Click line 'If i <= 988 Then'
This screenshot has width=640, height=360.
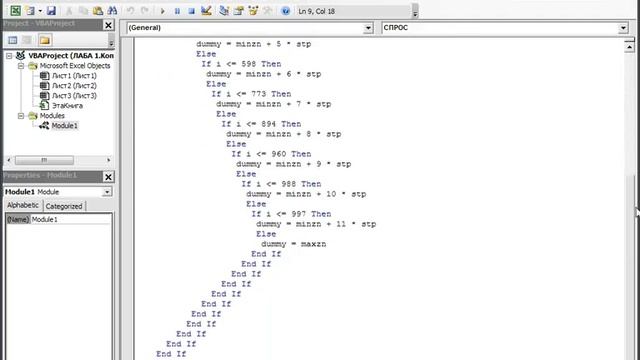click(x=281, y=184)
